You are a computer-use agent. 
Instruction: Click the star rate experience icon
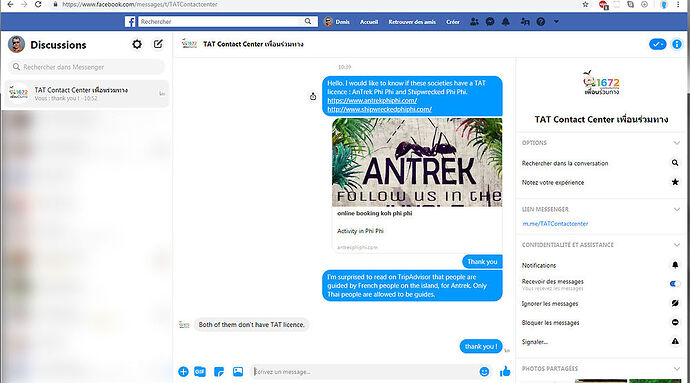pos(675,182)
